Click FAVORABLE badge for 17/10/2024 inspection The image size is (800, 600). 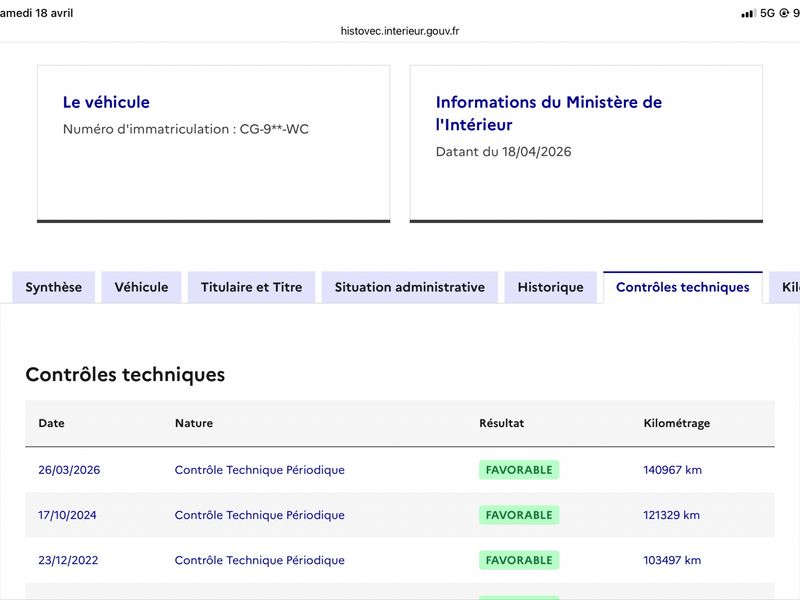tap(519, 515)
